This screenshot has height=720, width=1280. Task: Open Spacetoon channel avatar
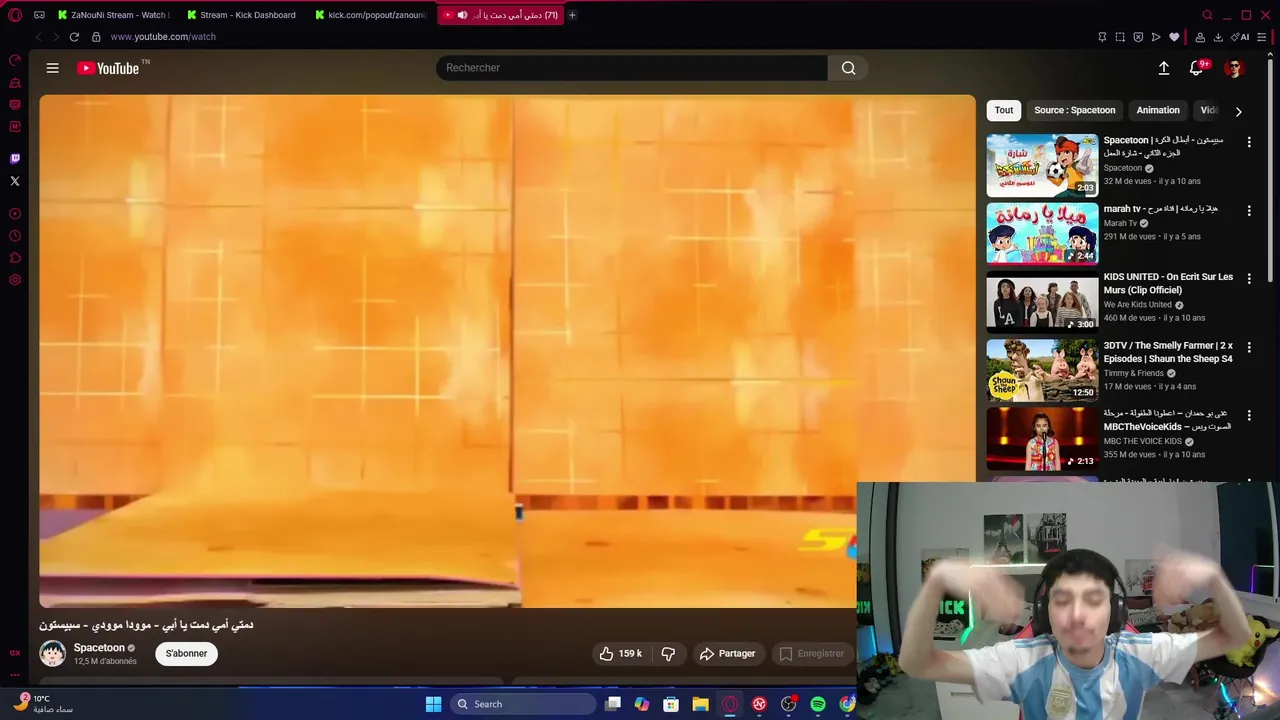coord(52,653)
